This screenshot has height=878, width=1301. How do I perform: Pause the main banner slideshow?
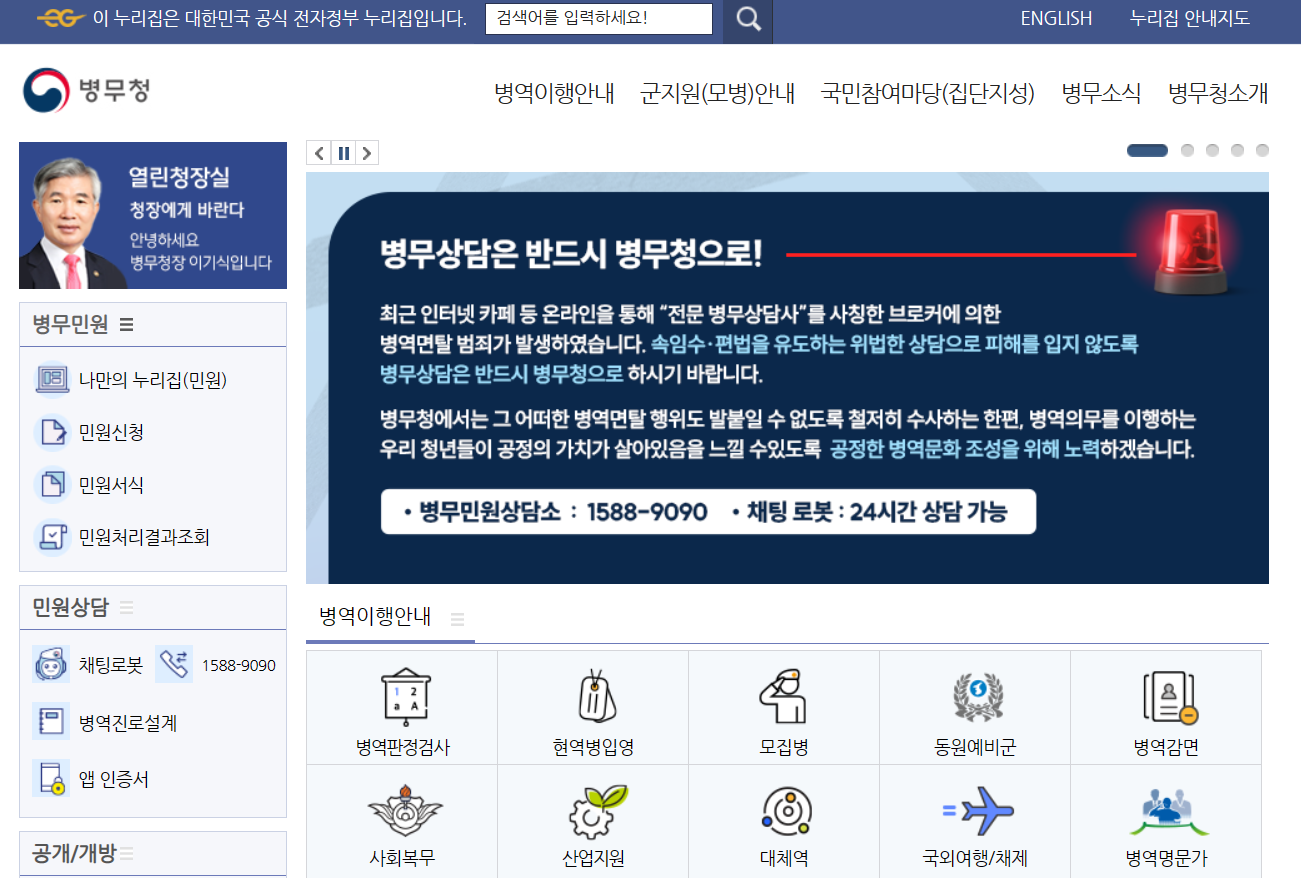click(343, 152)
